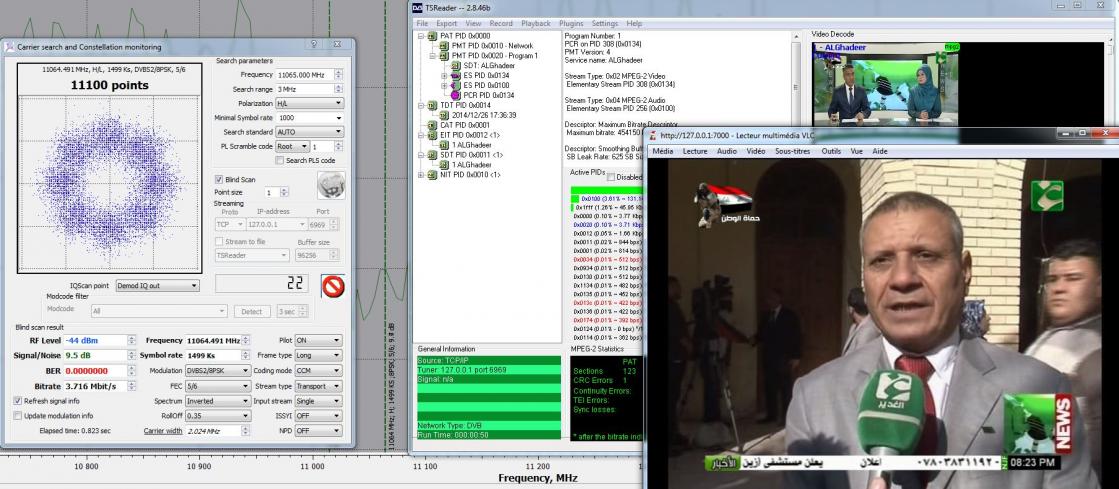This screenshot has height=489, width=1119.
Task: Open the Modulation DVBS2/8PSK dropdown
Action: (x=218, y=371)
